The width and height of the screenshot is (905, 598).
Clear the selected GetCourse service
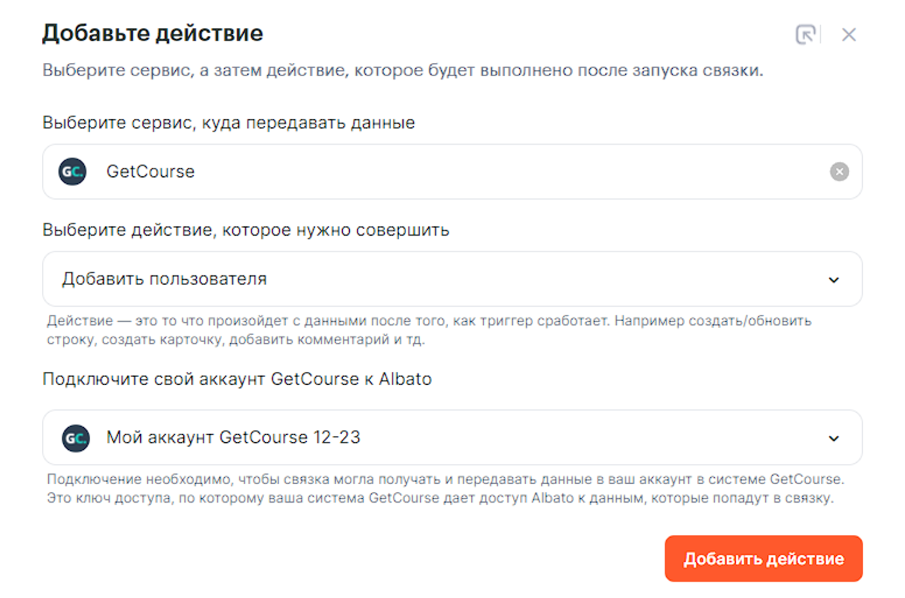tap(839, 172)
